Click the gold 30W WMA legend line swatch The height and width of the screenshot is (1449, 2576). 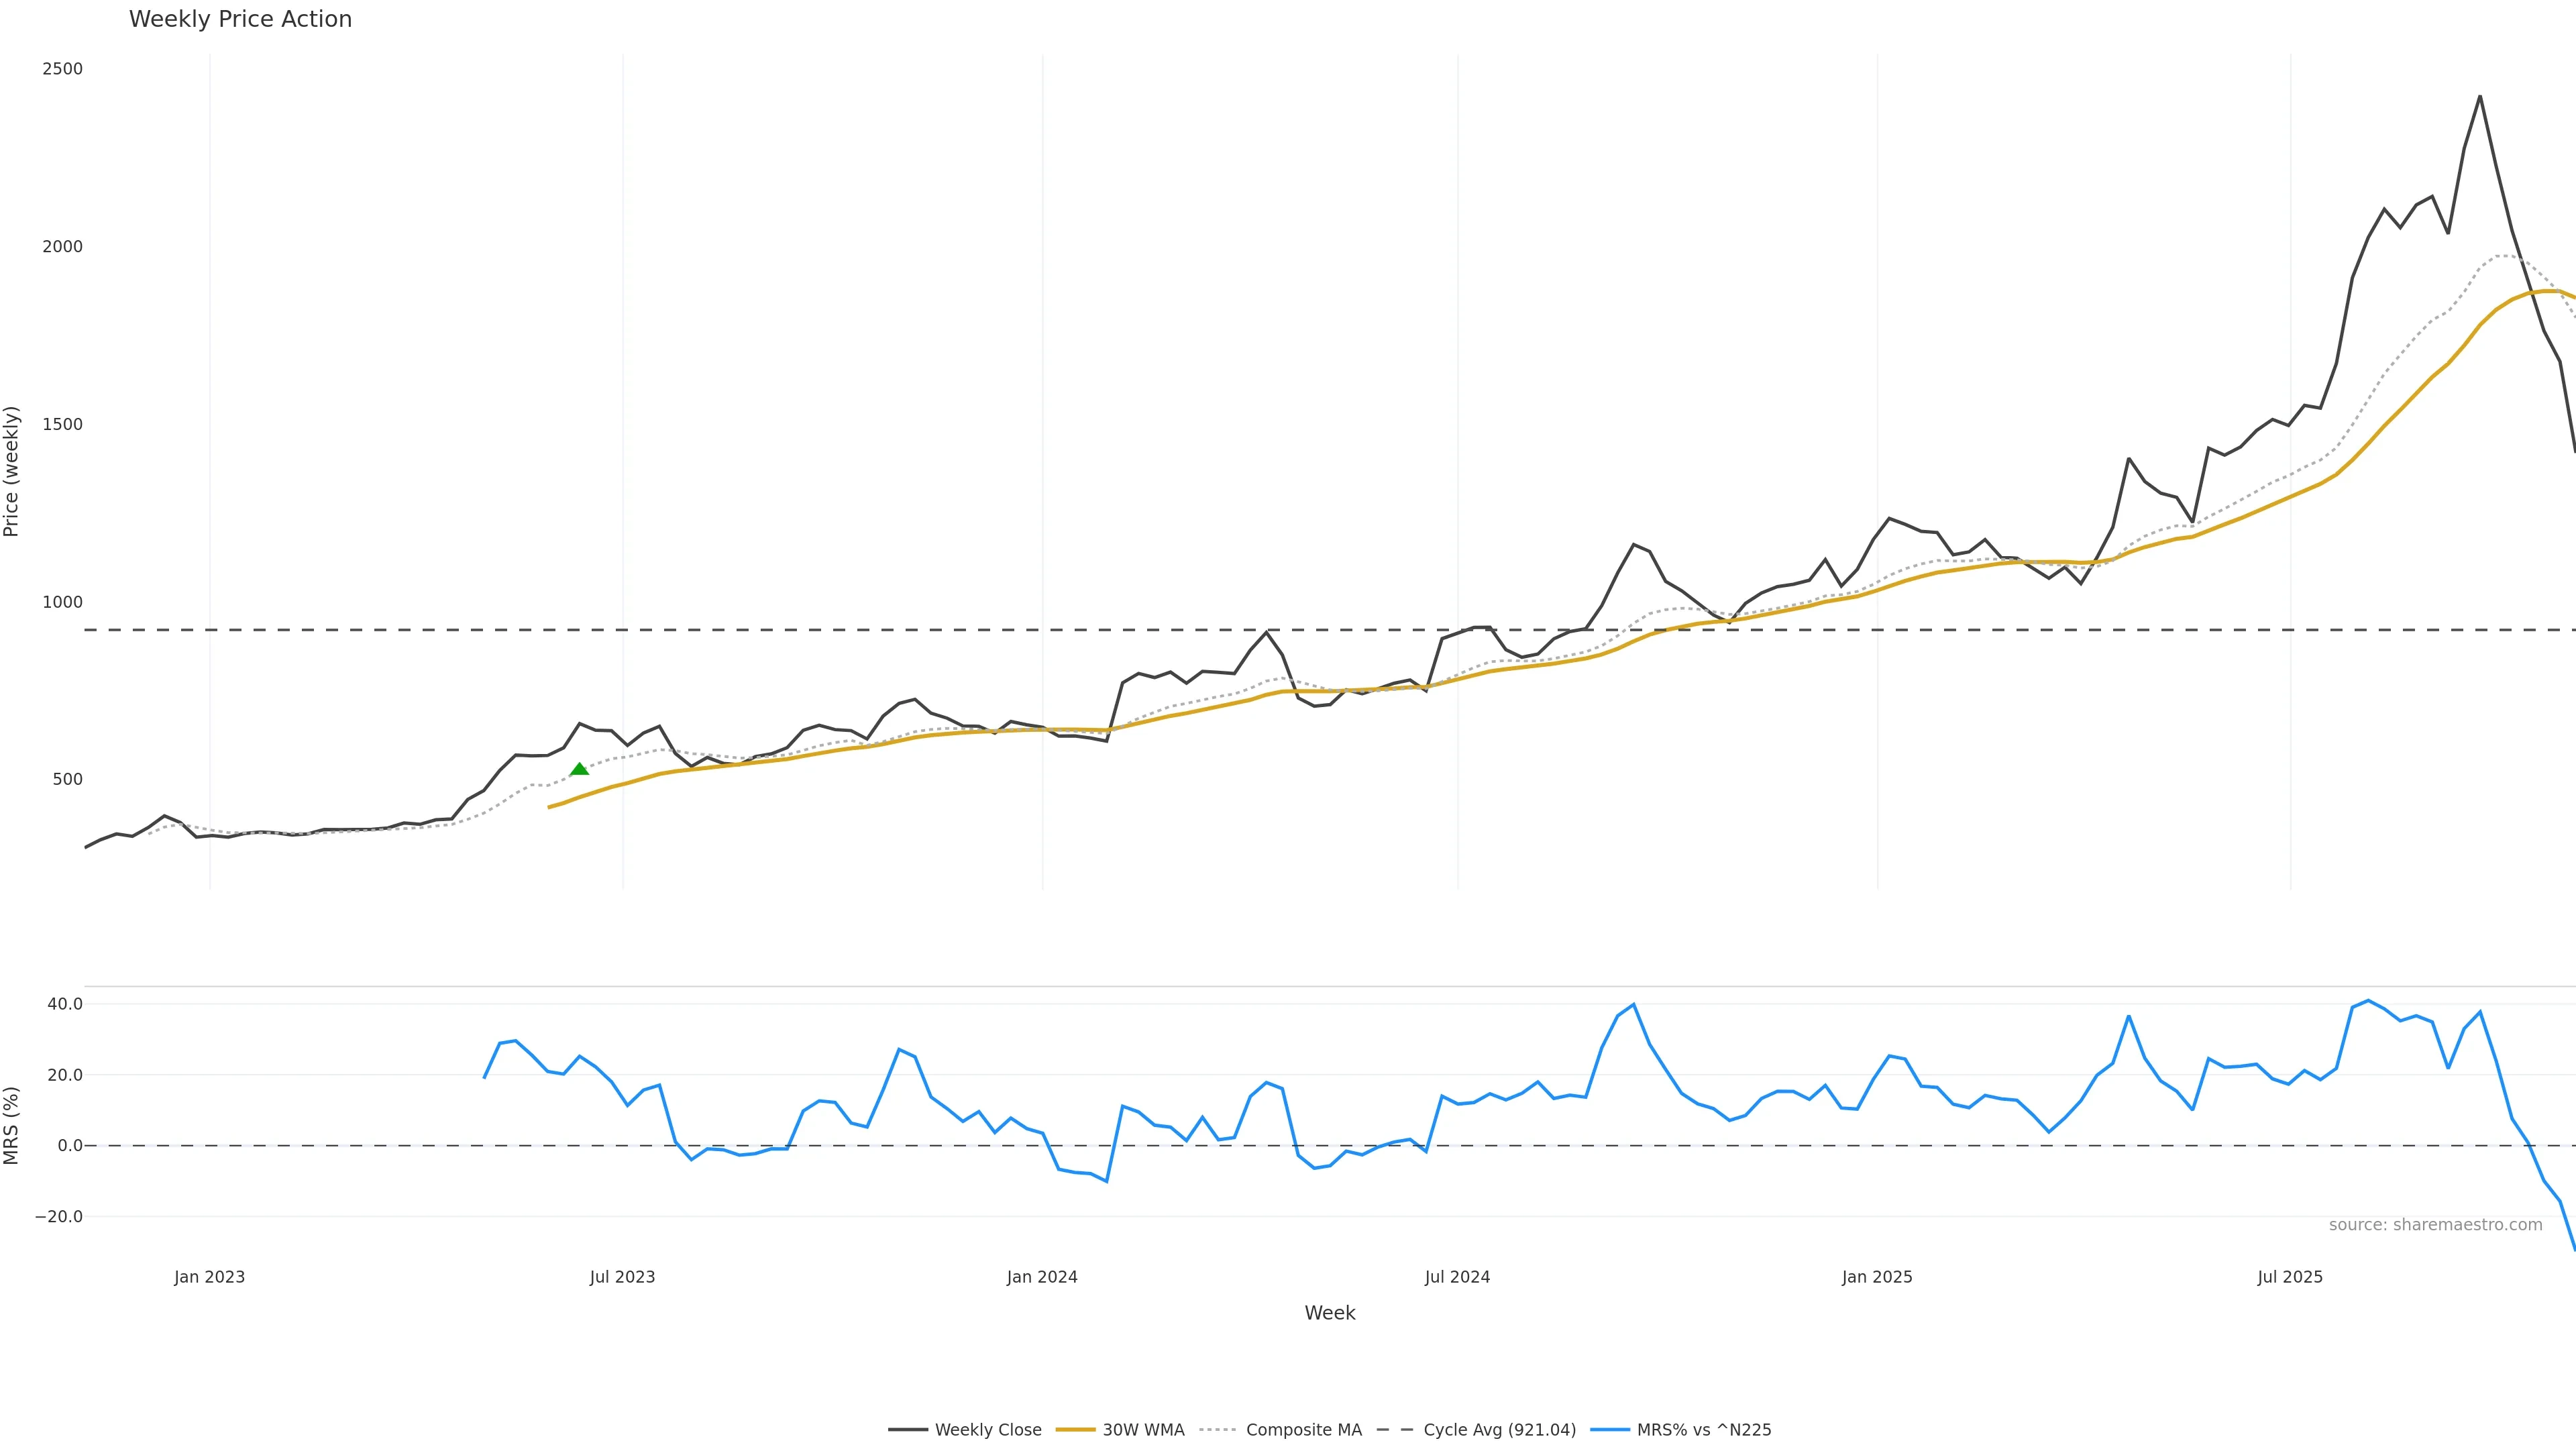1076,1430
